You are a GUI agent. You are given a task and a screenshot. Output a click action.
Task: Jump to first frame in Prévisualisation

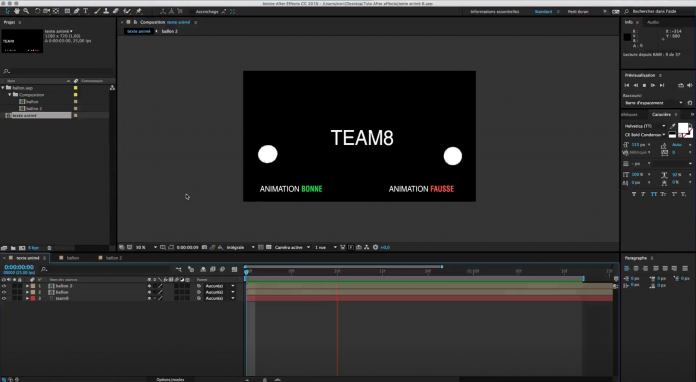[627, 85]
